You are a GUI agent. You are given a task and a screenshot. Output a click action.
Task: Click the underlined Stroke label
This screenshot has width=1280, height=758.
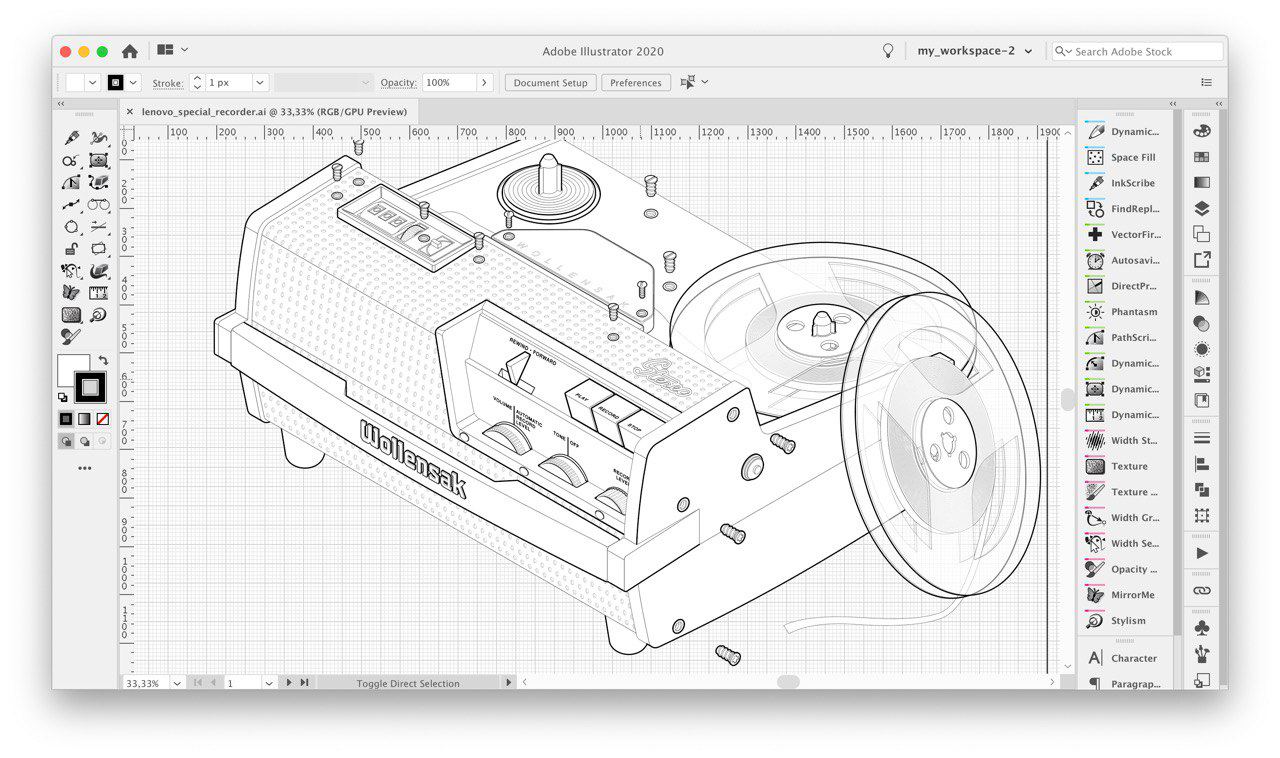pyautogui.click(x=168, y=83)
